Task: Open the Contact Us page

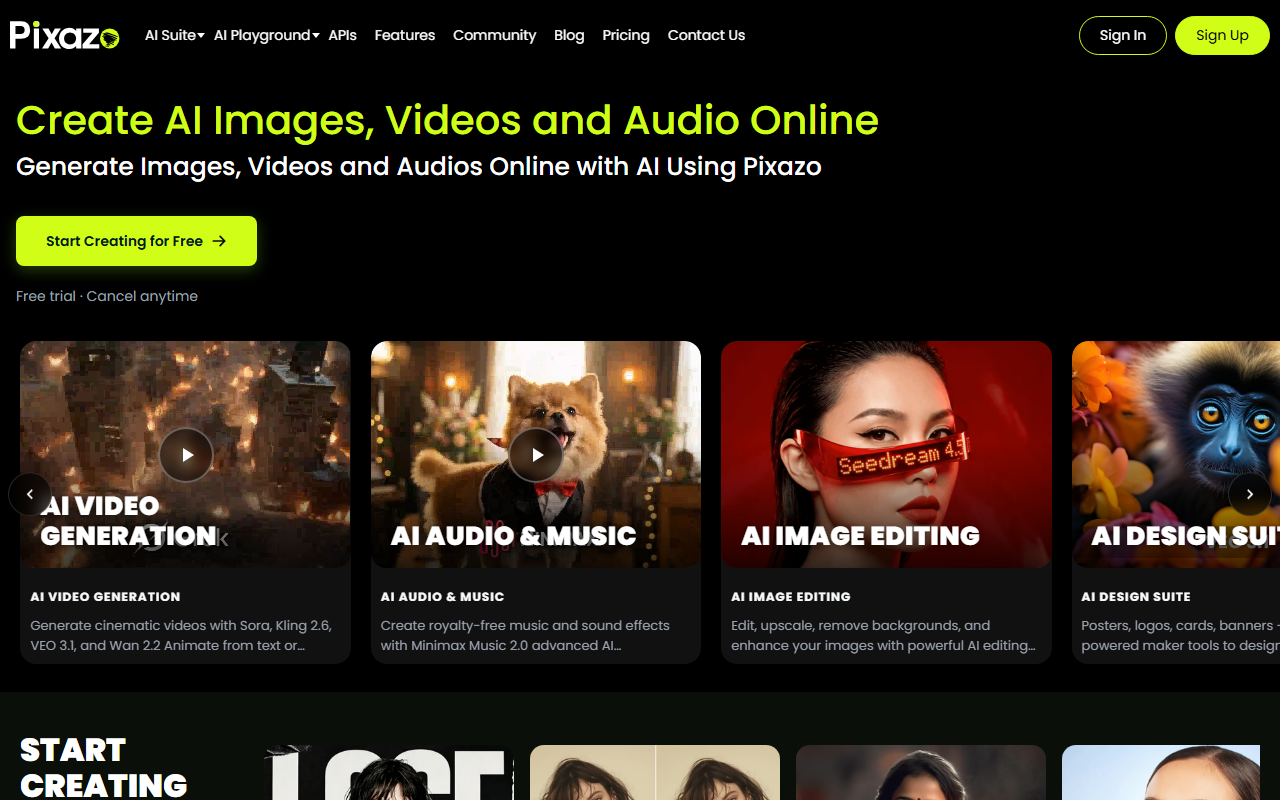Action: pos(706,35)
